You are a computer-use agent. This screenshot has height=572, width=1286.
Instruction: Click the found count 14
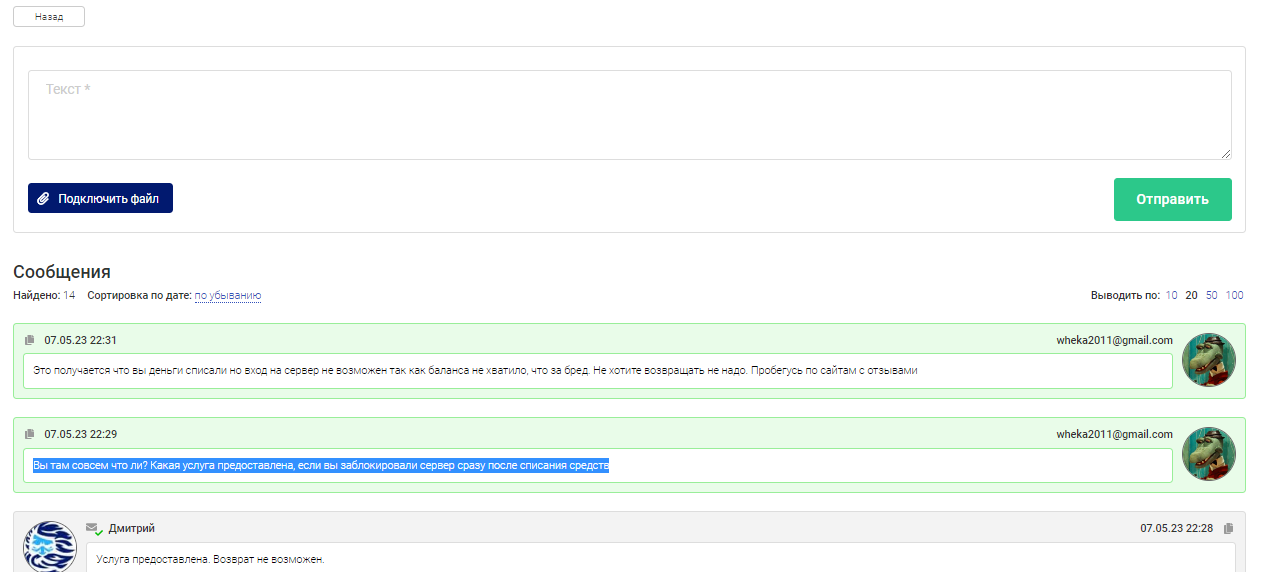pos(69,296)
